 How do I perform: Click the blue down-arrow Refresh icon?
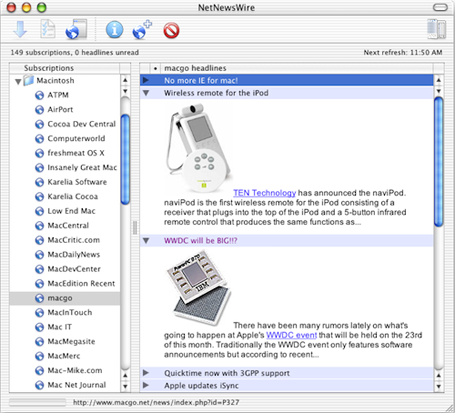point(20,29)
